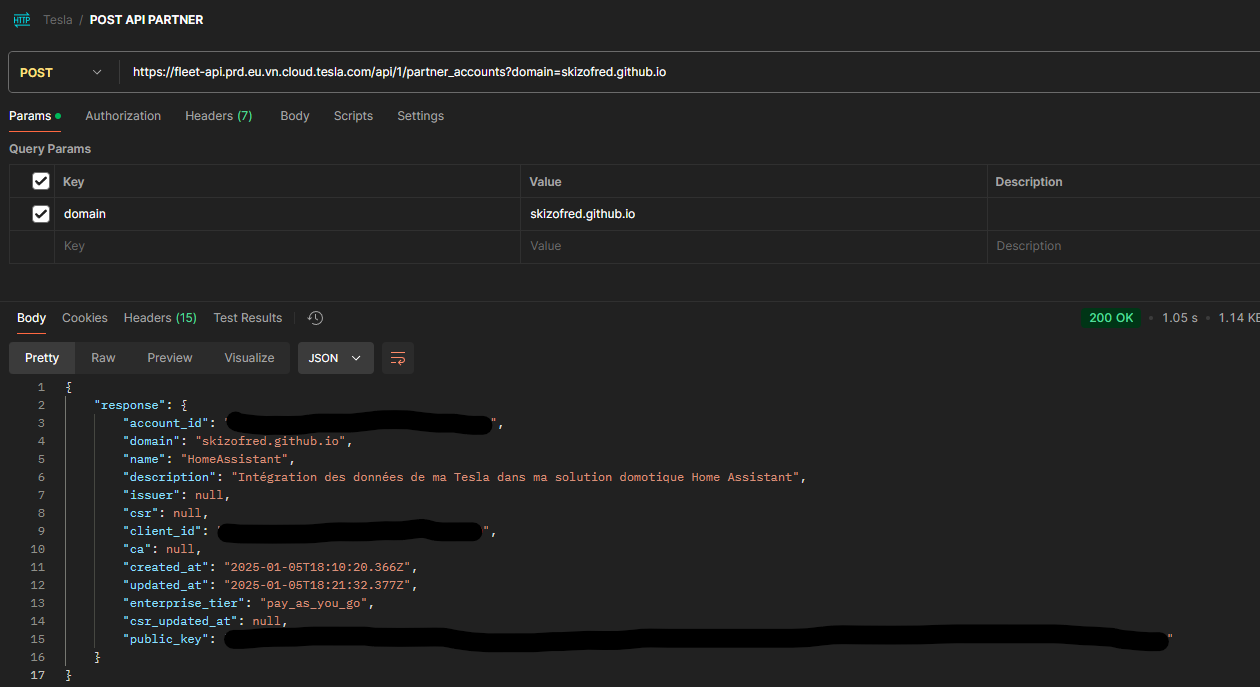Open the request Headers (7) tab
The height and width of the screenshot is (687, 1260).
coord(218,116)
